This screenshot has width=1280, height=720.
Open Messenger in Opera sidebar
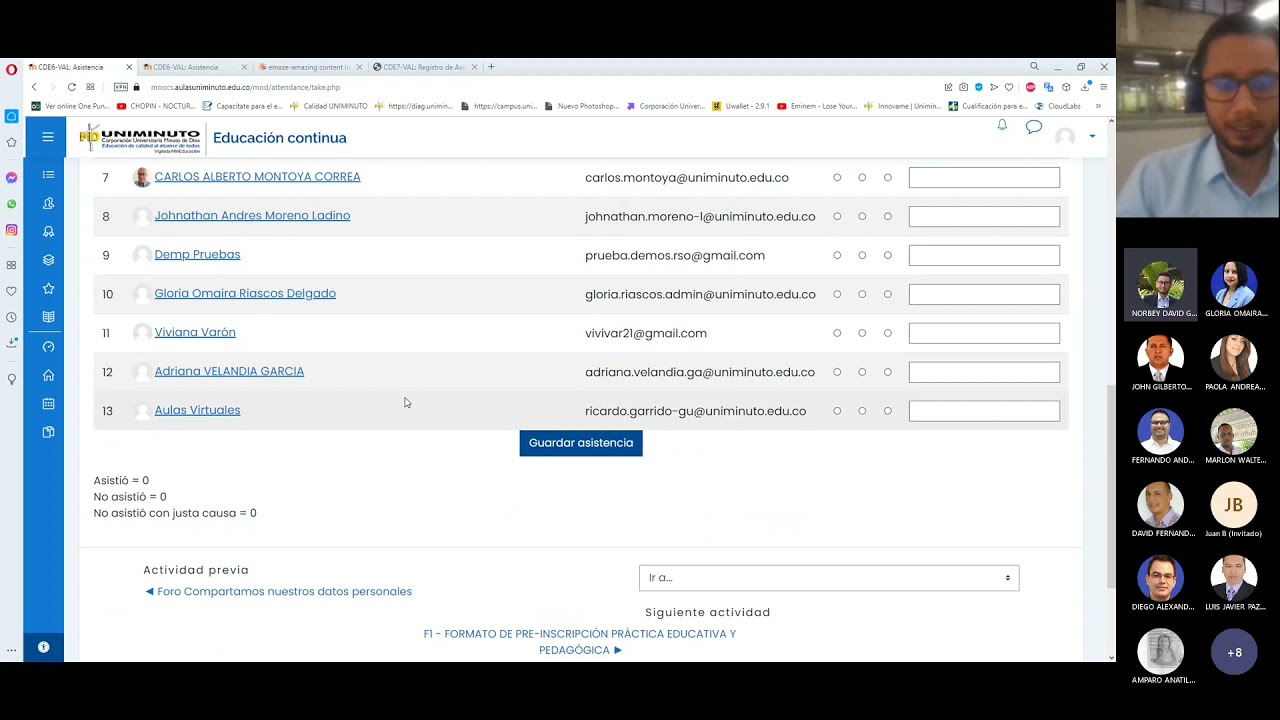[x=11, y=177]
